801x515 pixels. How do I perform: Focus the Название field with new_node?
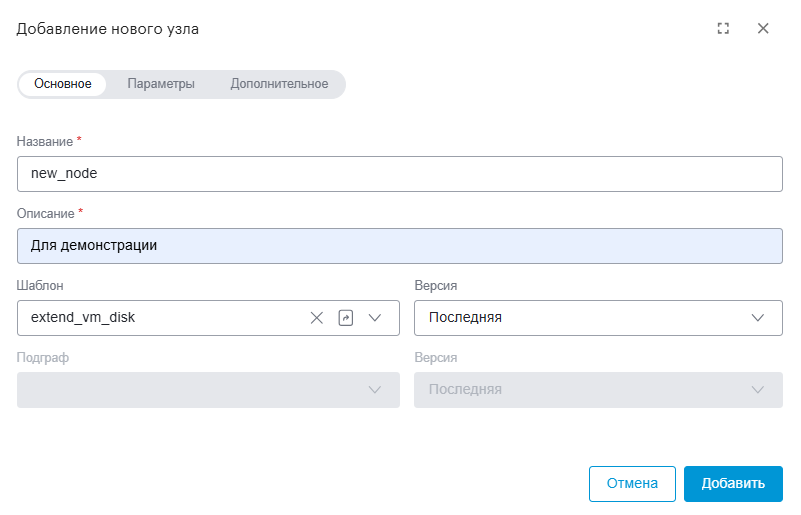(x=399, y=174)
